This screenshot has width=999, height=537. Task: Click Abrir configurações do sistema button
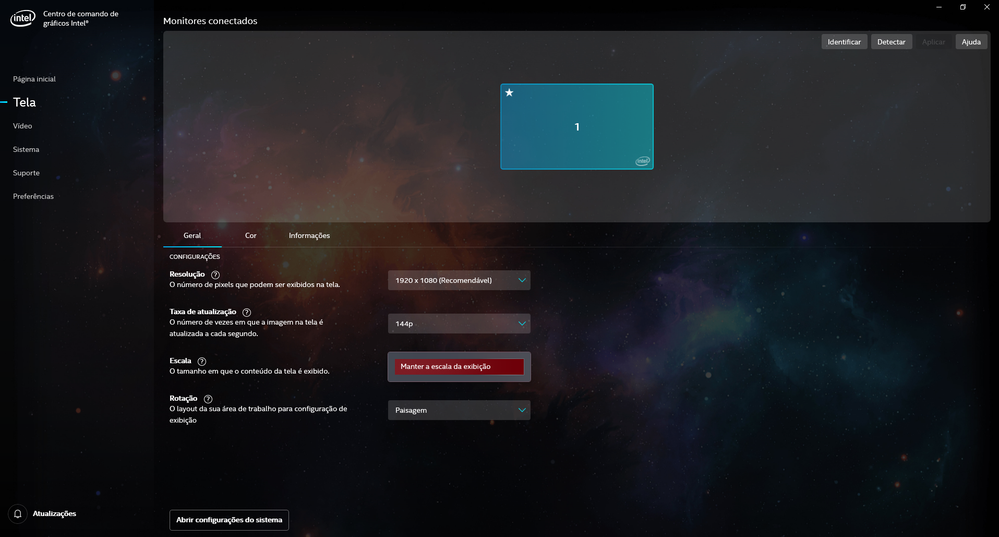(229, 520)
